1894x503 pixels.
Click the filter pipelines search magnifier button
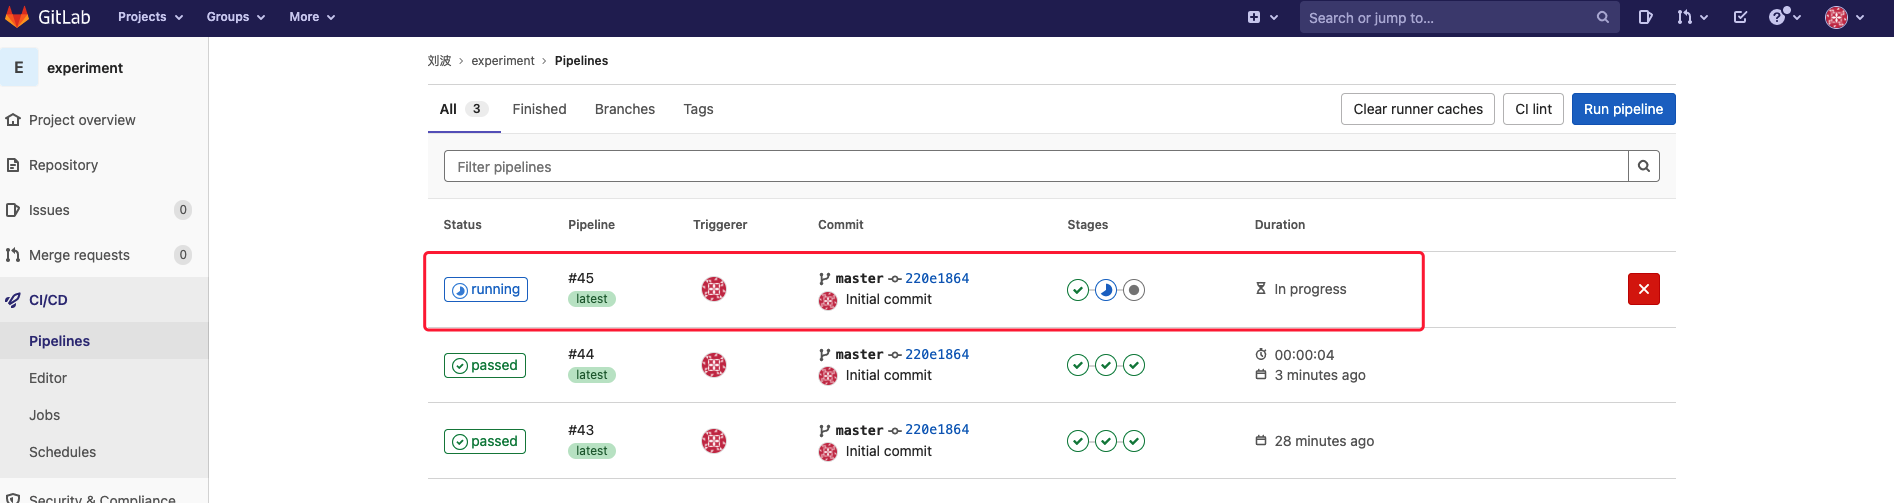click(1643, 166)
